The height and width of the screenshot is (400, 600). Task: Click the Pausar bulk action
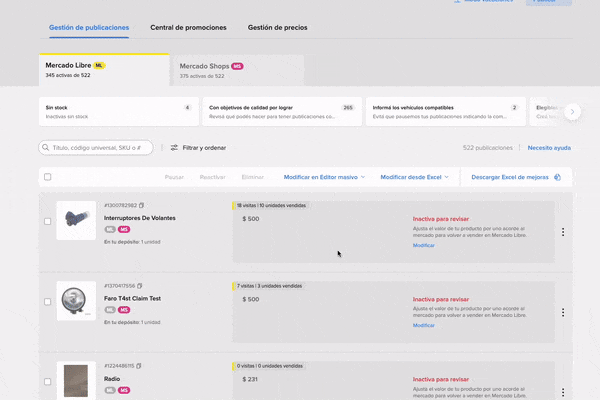point(174,177)
